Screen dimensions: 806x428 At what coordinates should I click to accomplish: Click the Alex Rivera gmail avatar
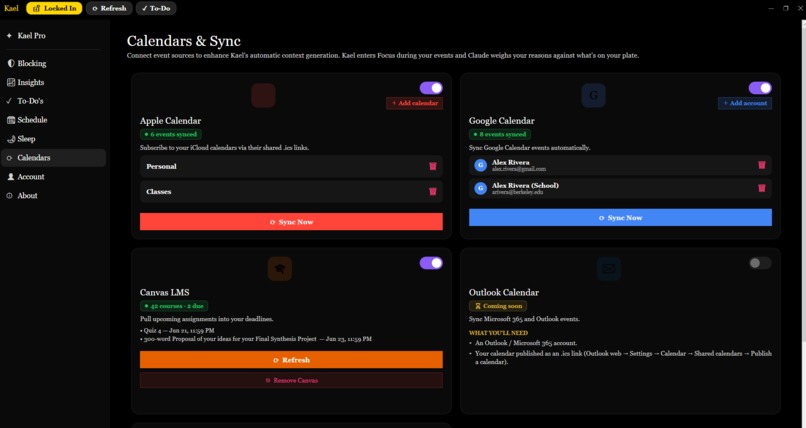coord(481,165)
